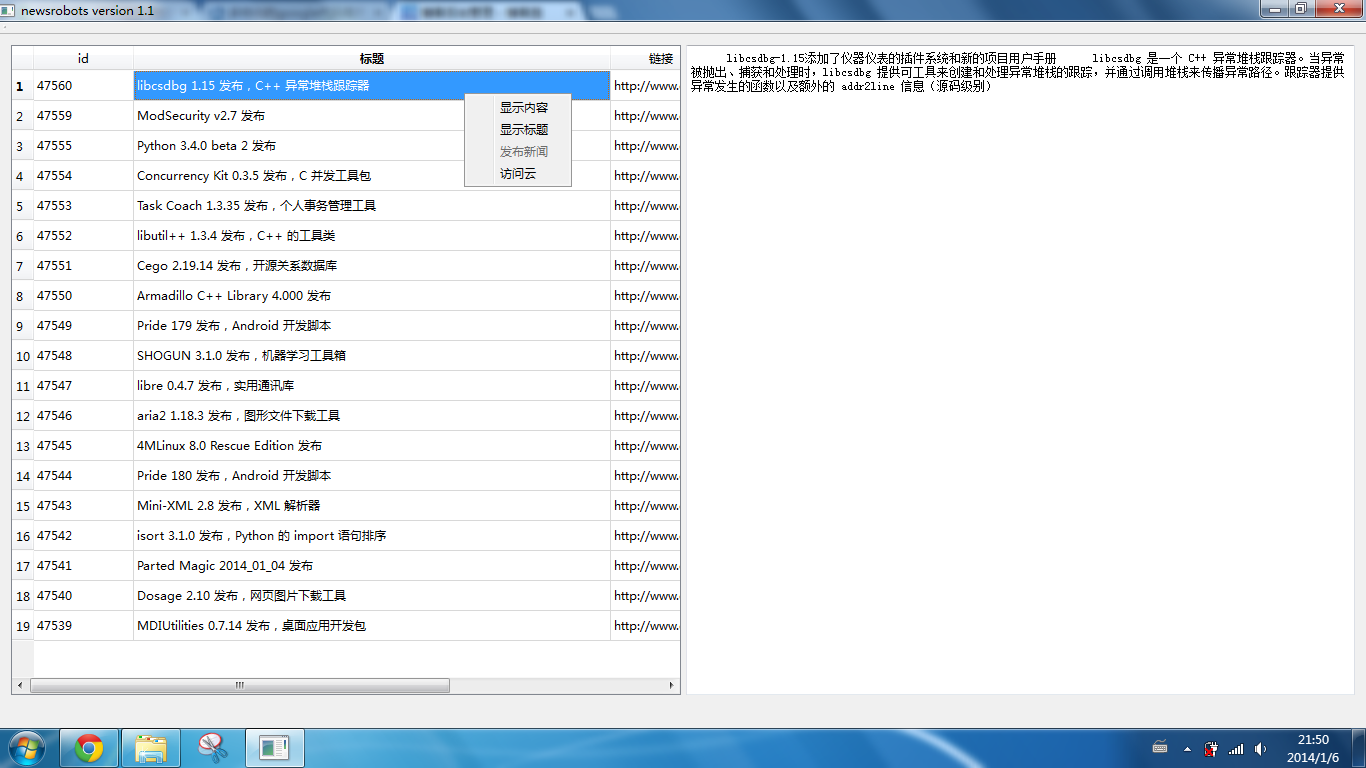The width and height of the screenshot is (1366, 768).
Task: Show hidden system tray icons
Action: [1187, 748]
